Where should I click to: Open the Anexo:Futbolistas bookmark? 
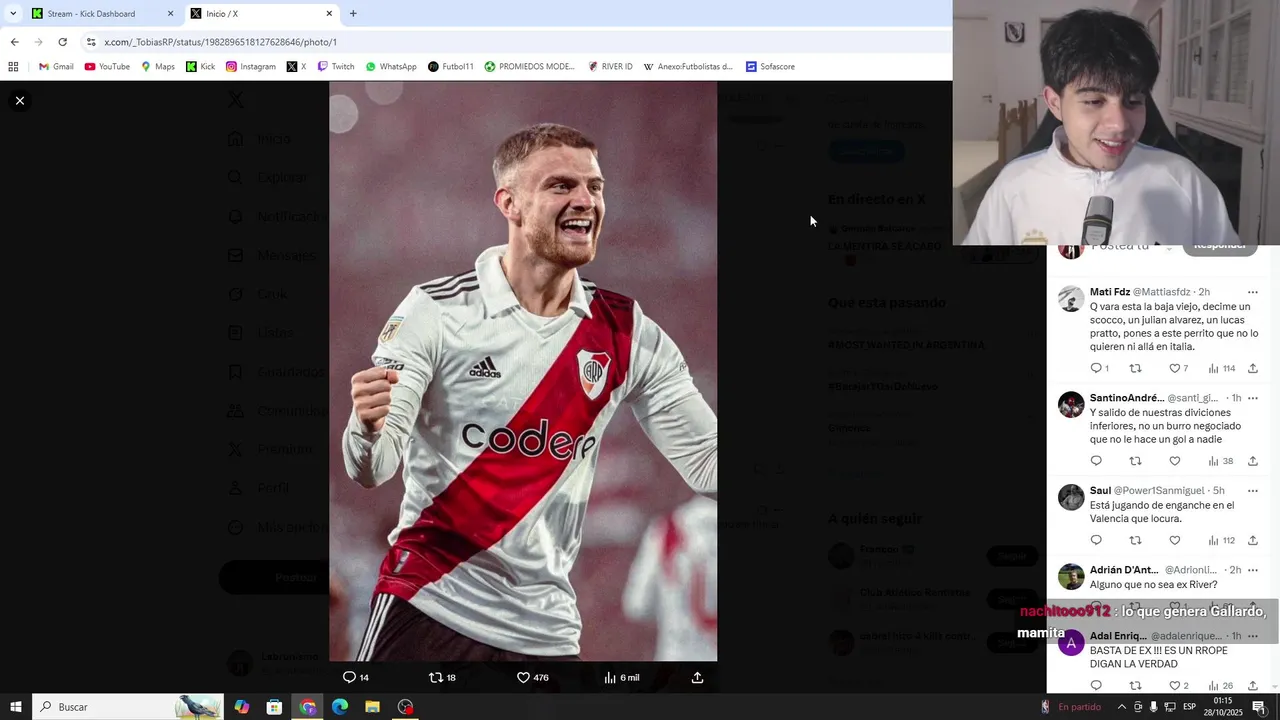688,67
